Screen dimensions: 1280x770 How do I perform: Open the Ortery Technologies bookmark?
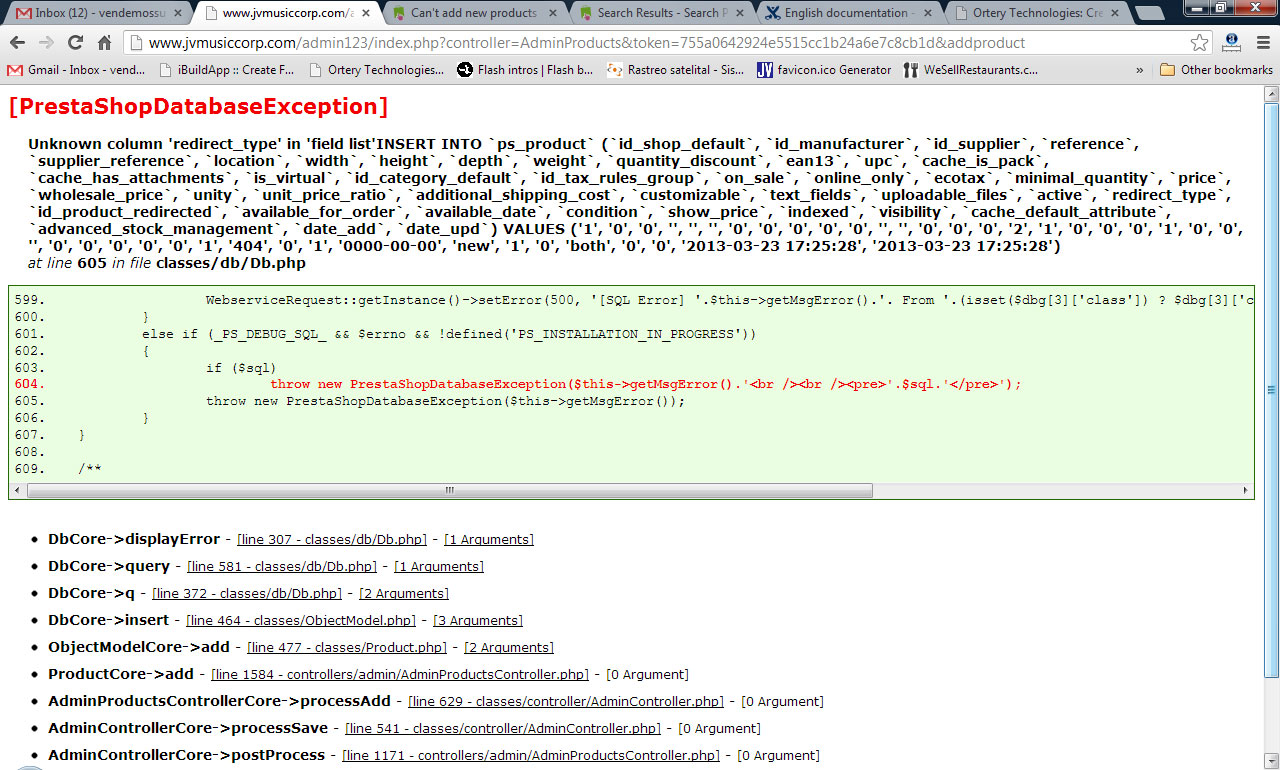pos(377,70)
